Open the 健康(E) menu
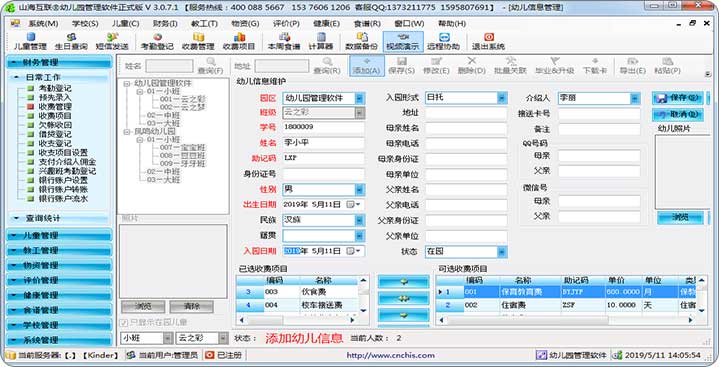The height and width of the screenshot is (367, 719). 326,23
